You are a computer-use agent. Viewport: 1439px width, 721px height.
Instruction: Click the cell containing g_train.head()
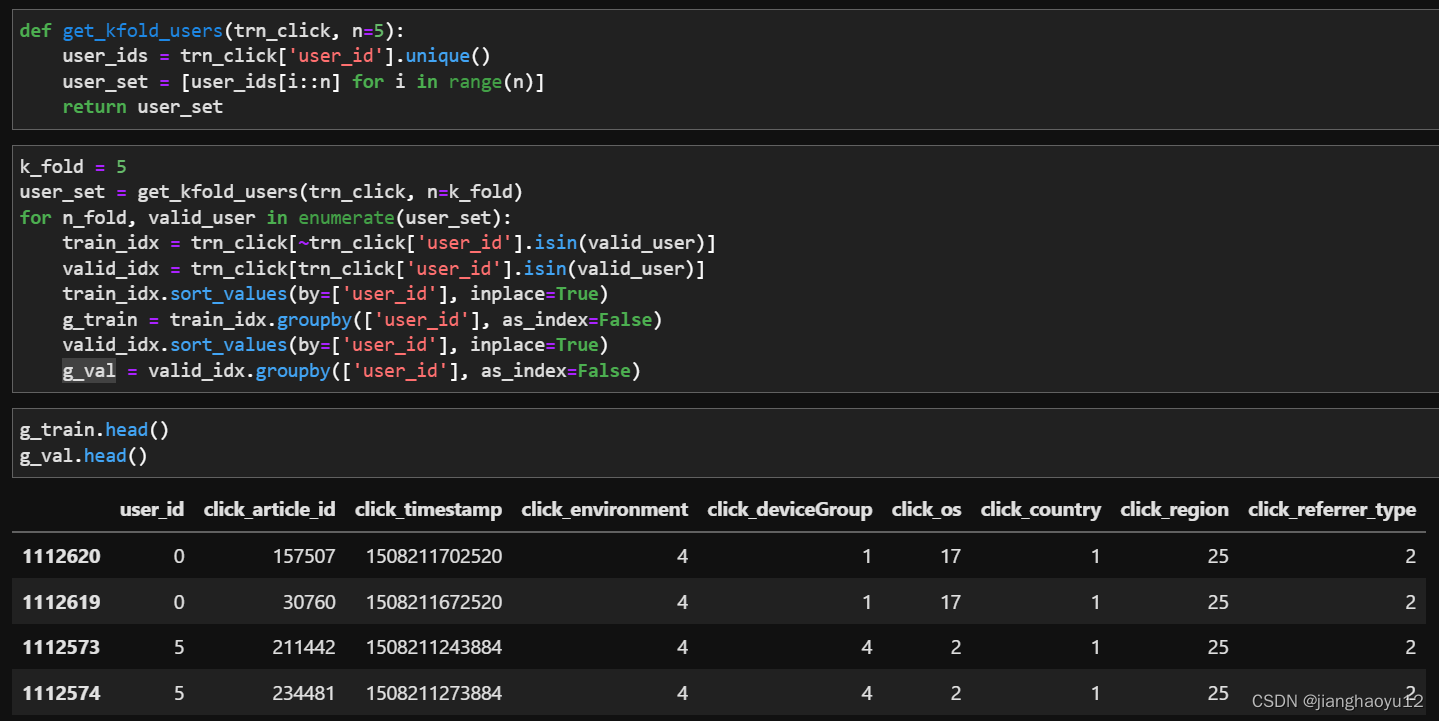point(725,443)
